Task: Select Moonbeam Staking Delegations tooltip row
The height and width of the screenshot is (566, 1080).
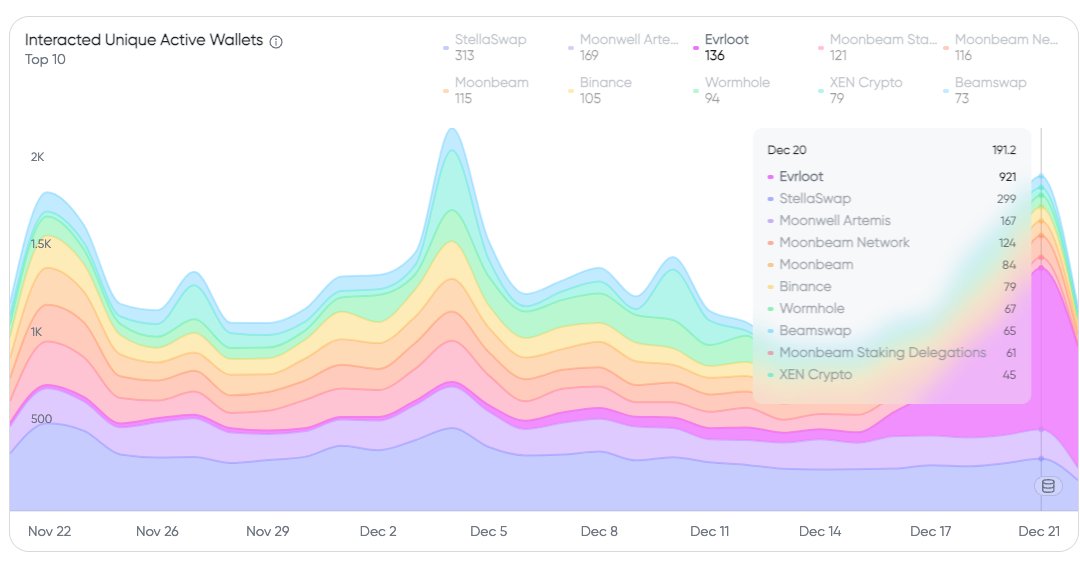Action: coord(892,353)
